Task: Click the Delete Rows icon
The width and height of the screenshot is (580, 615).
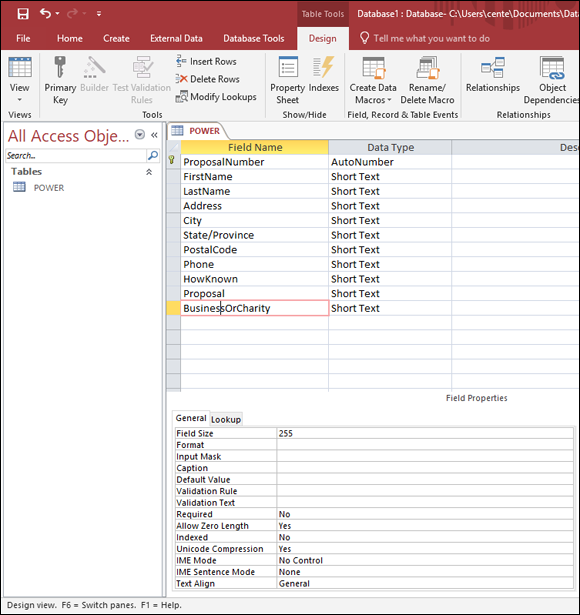Action: click(181, 79)
